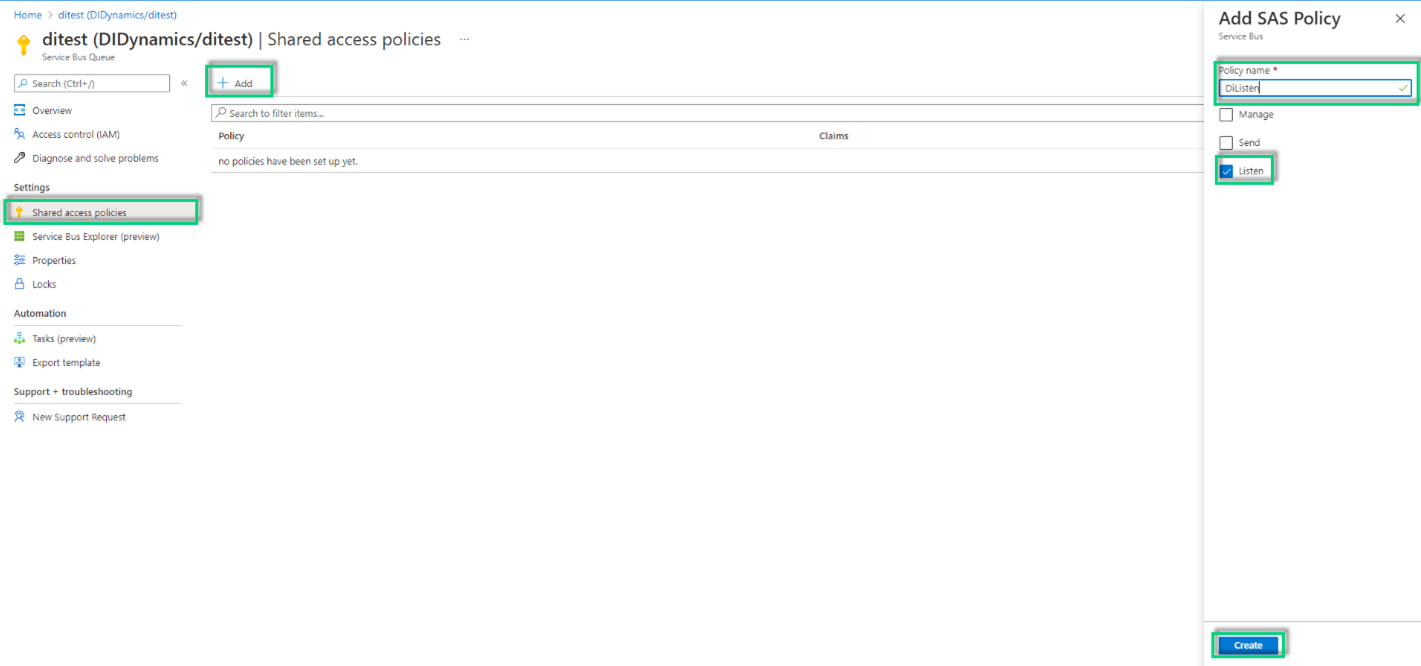The image size is (1421, 666).
Task: Focus the Search to filter items field
Action: point(706,113)
